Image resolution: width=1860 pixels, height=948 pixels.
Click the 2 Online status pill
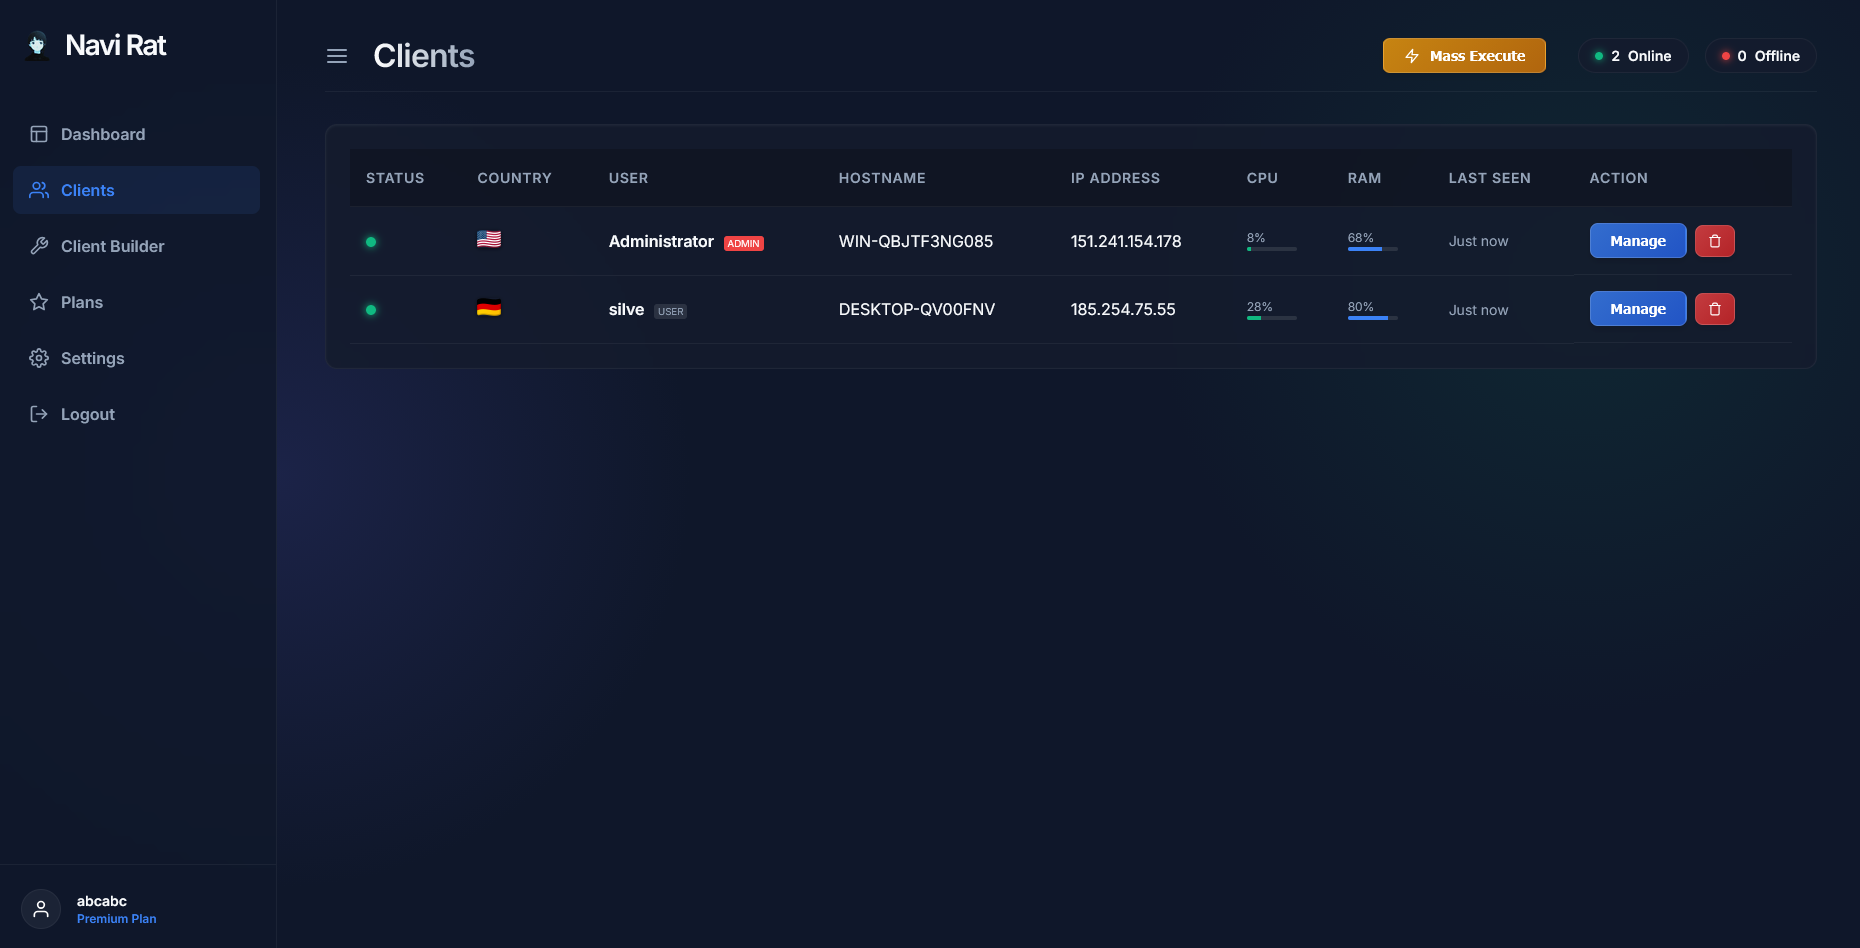1633,56
